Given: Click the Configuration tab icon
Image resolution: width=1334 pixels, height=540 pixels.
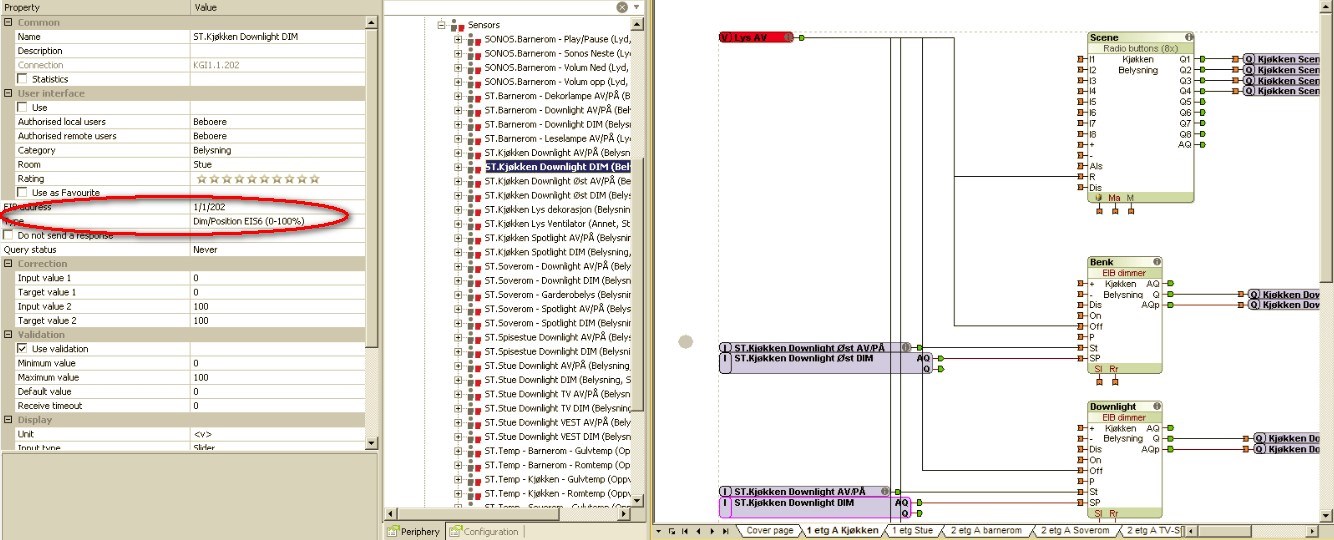Looking at the screenshot, I should coord(456,532).
